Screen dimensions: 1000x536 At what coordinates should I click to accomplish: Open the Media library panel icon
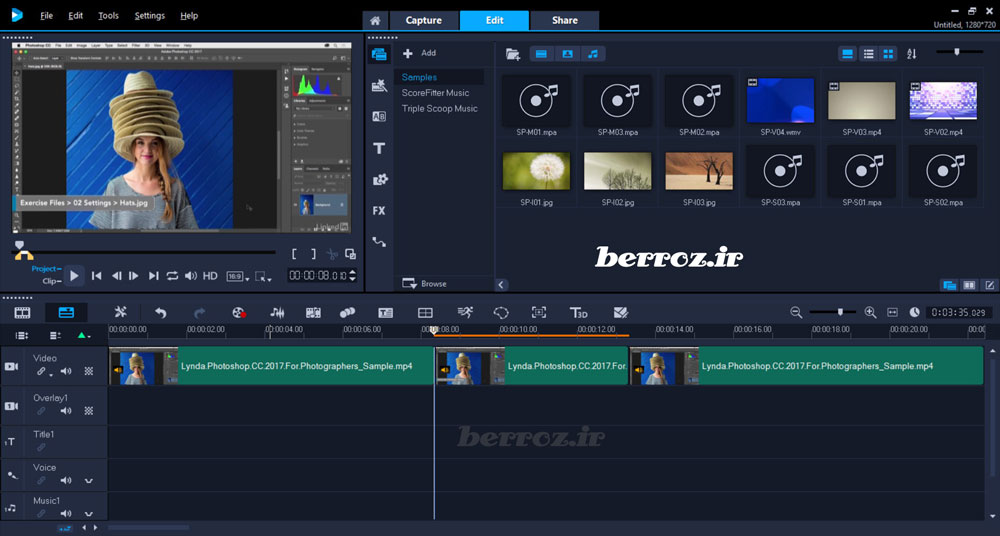tap(379, 54)
